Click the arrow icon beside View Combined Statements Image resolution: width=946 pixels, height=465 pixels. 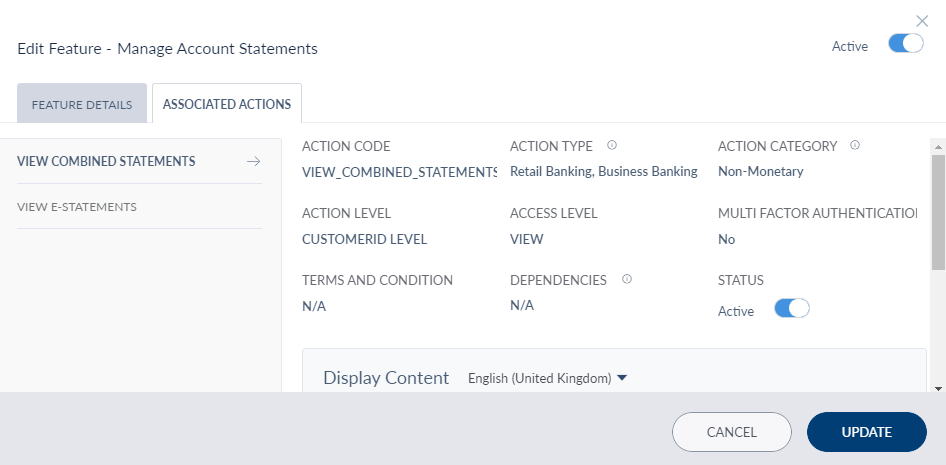tap(253, 162)
